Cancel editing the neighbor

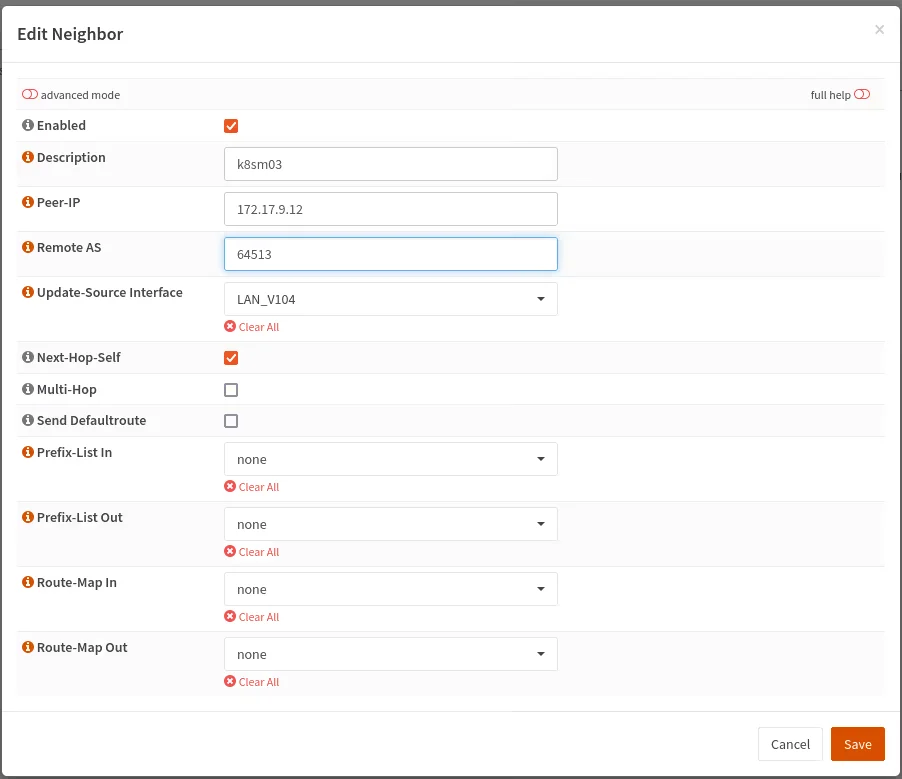[x=790, y=744]
